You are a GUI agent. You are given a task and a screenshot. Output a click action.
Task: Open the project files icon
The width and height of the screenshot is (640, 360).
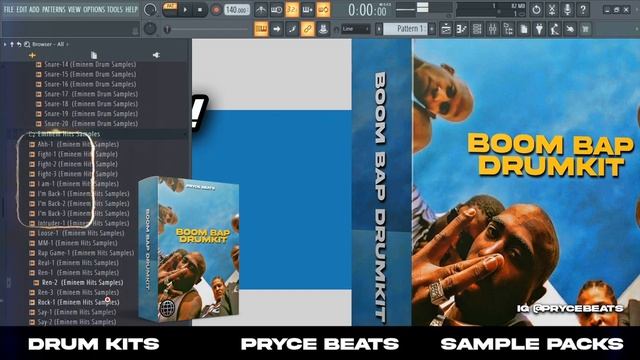tap(524, 29)
